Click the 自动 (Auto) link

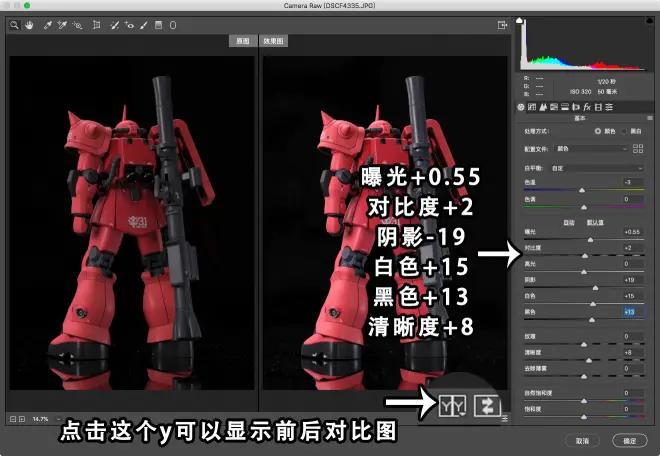(x=569, y=222)
